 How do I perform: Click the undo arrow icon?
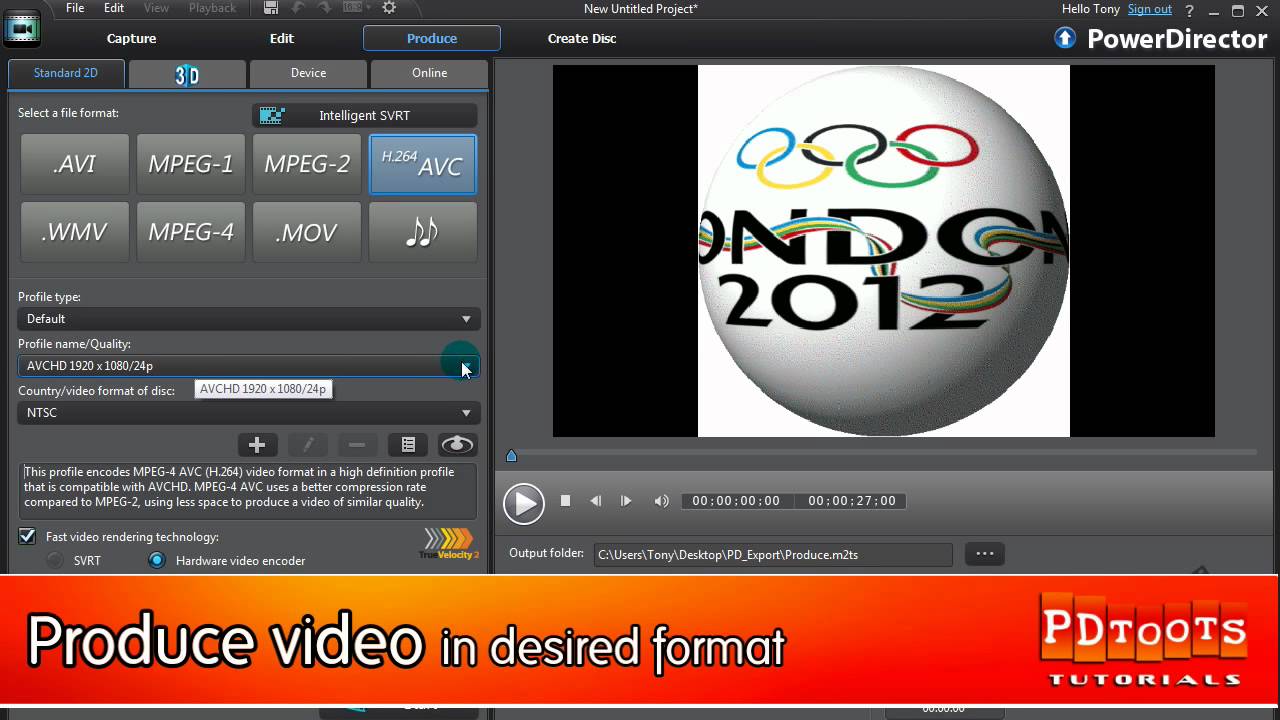299,8
